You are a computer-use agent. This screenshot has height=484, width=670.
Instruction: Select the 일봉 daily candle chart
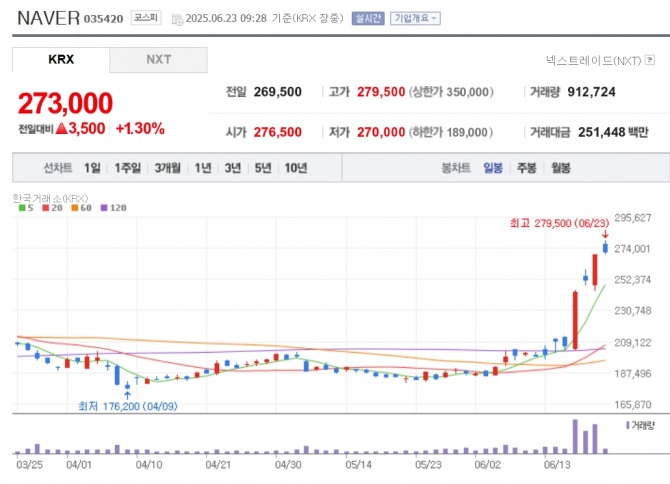(x=493, y=168)
